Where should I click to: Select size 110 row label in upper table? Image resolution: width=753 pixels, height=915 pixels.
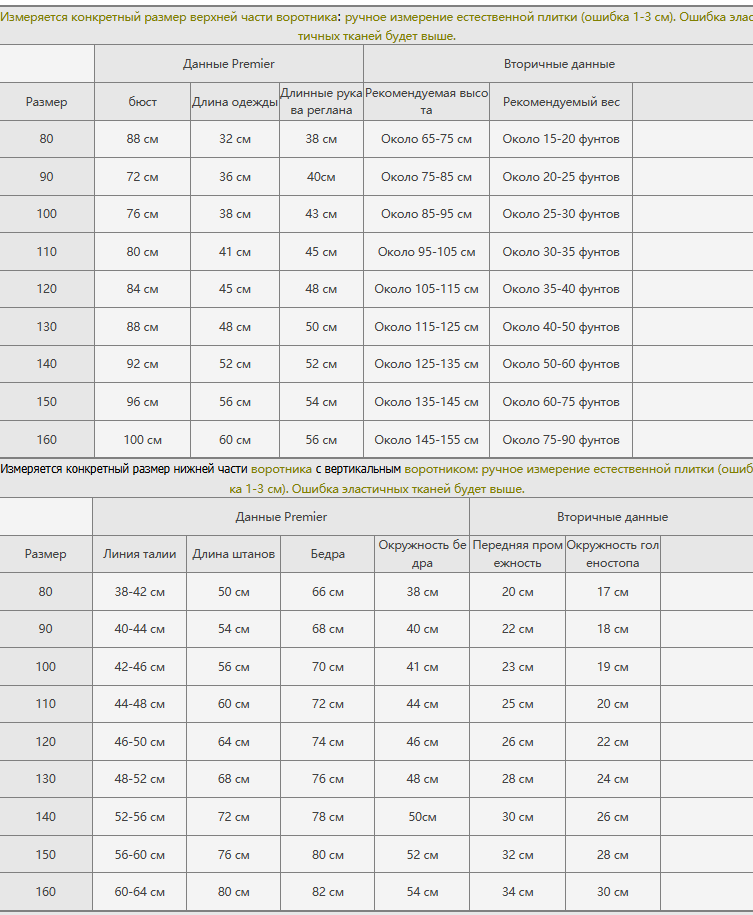pyautogui.click(x=46, y=252)
